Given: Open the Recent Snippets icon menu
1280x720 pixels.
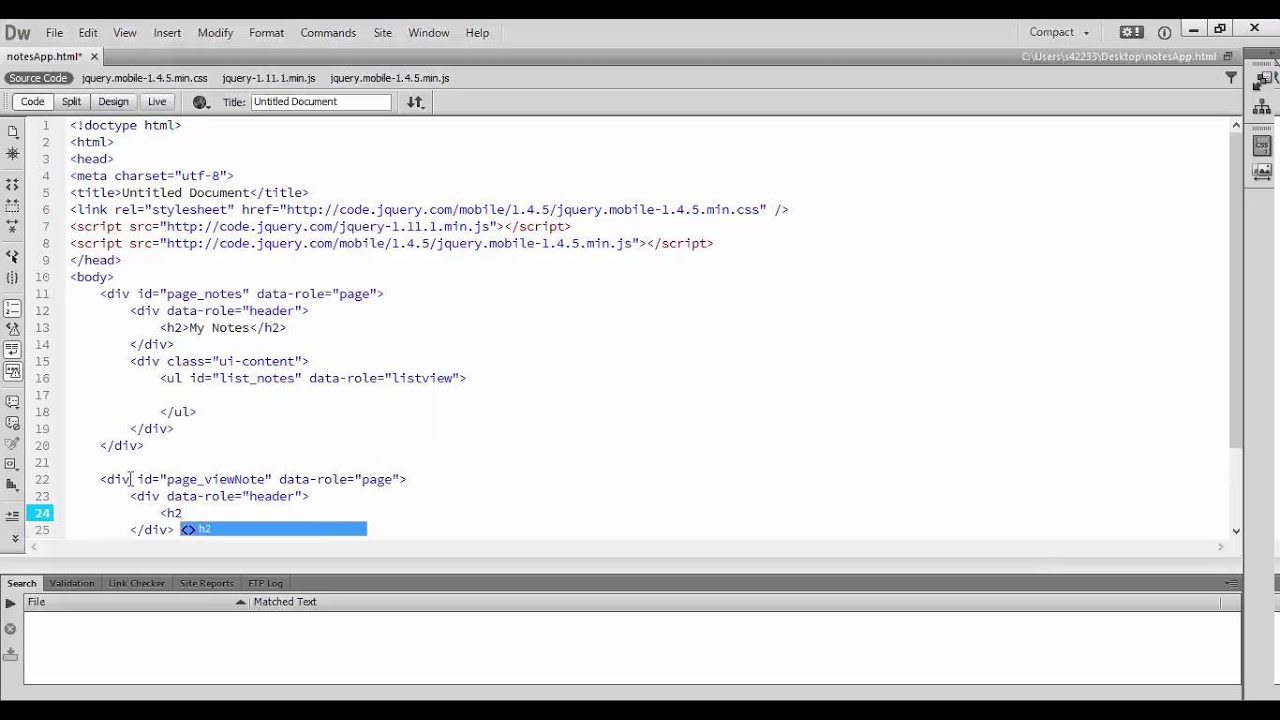Looking at the screenshot, I should pyautogui.click(x=12, y=465).
